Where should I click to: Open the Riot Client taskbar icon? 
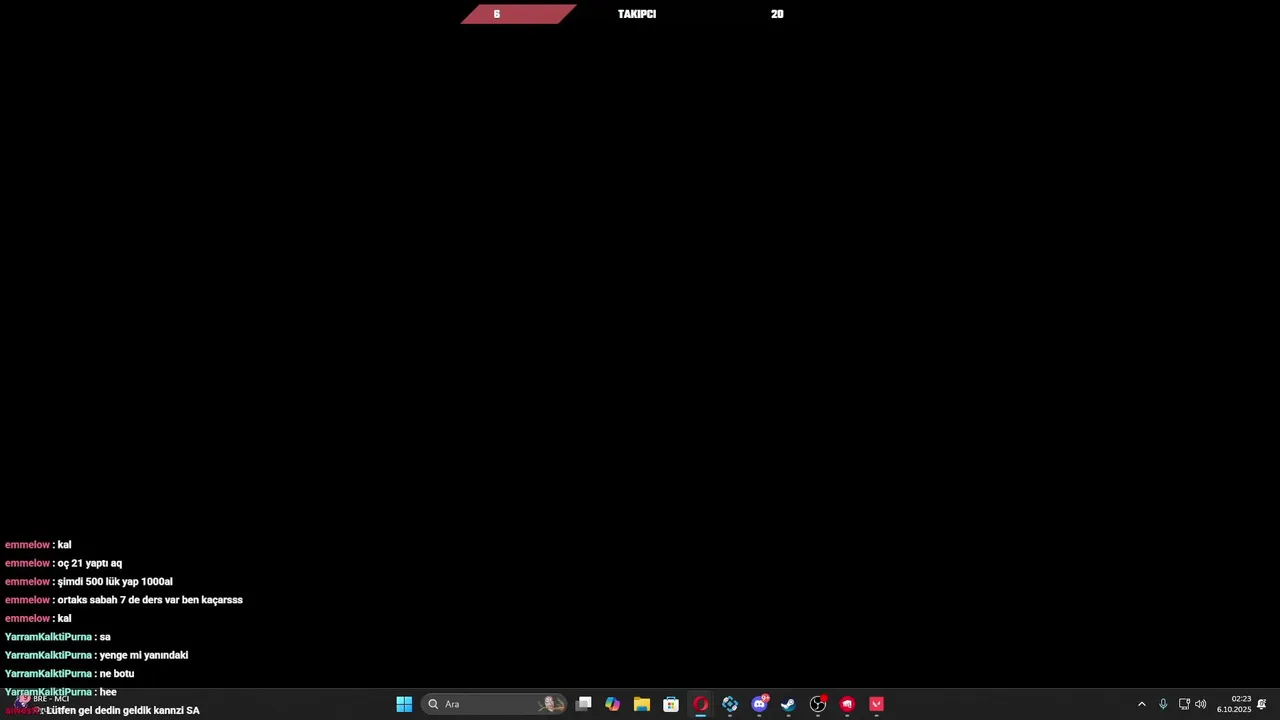(847, 704)
